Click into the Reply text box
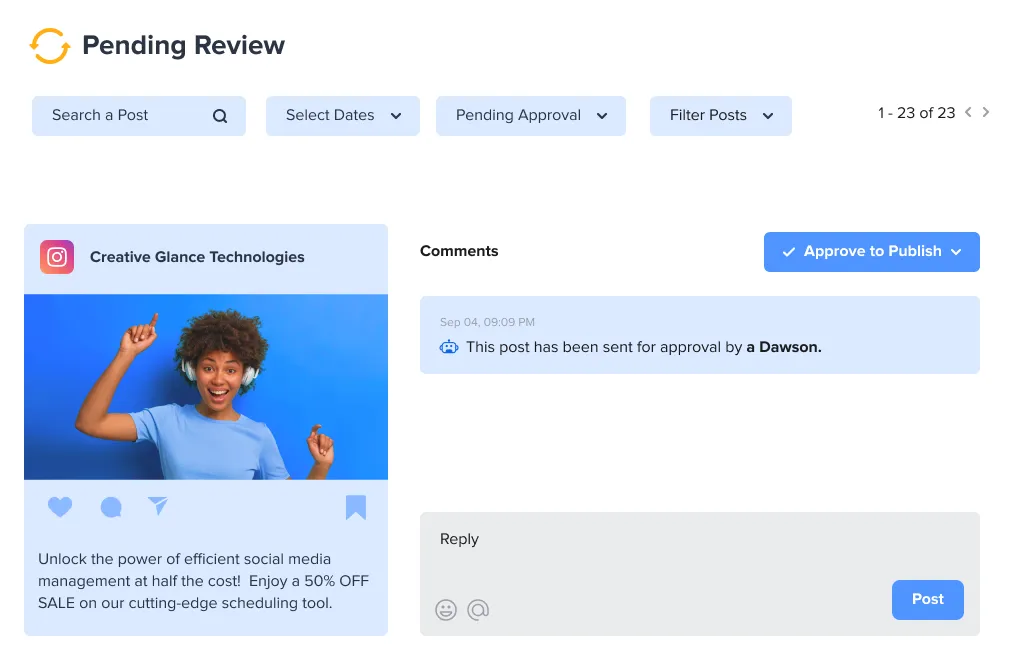 coord(700,574)
